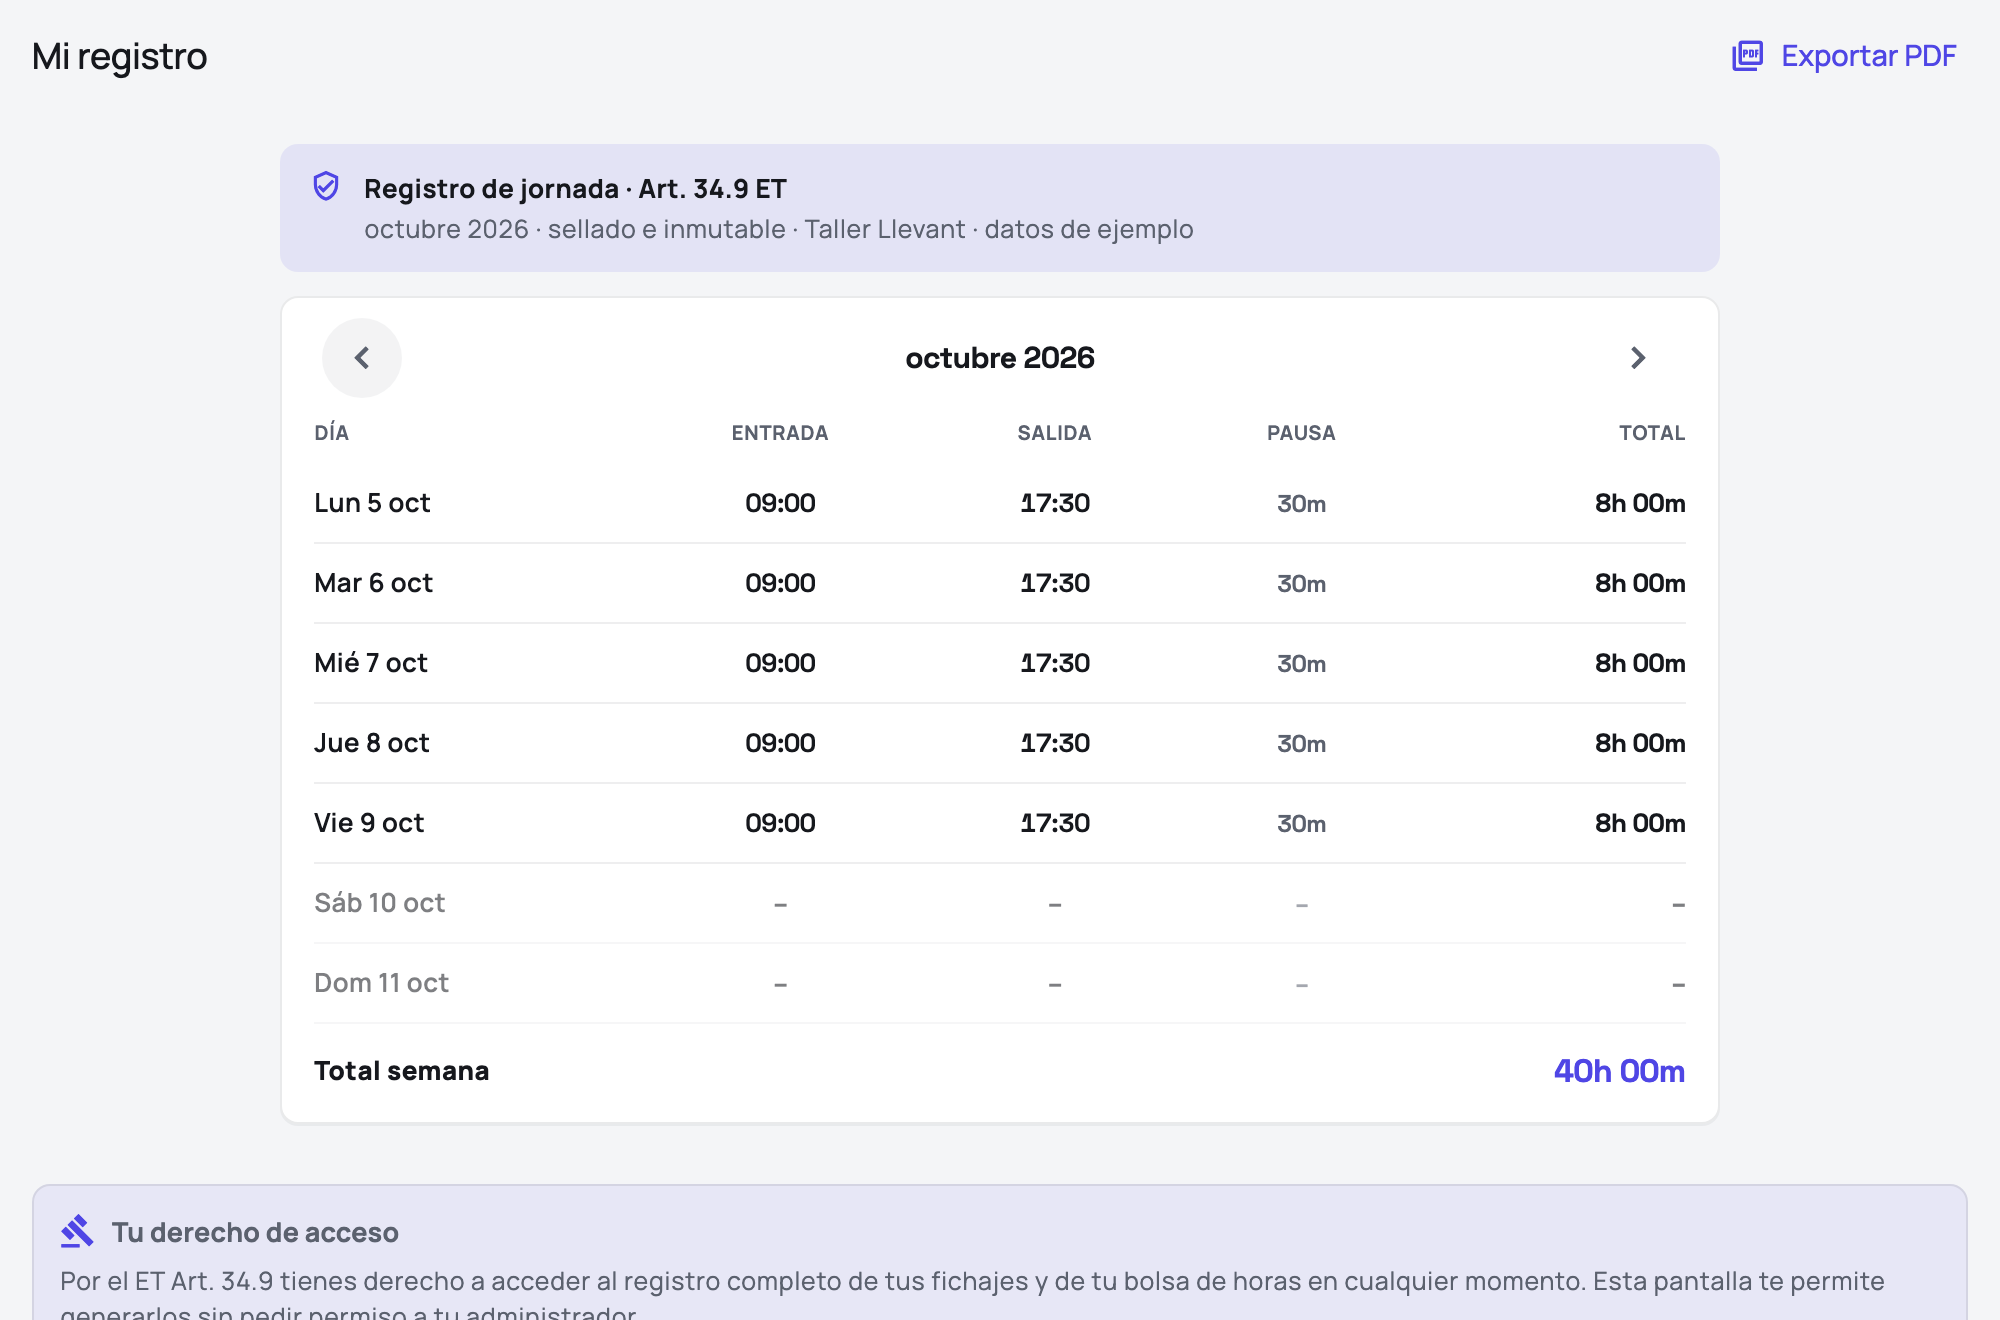
Task: Click Registro de jornada · Art. 34.9 ET heading
Action: point(575,188)
